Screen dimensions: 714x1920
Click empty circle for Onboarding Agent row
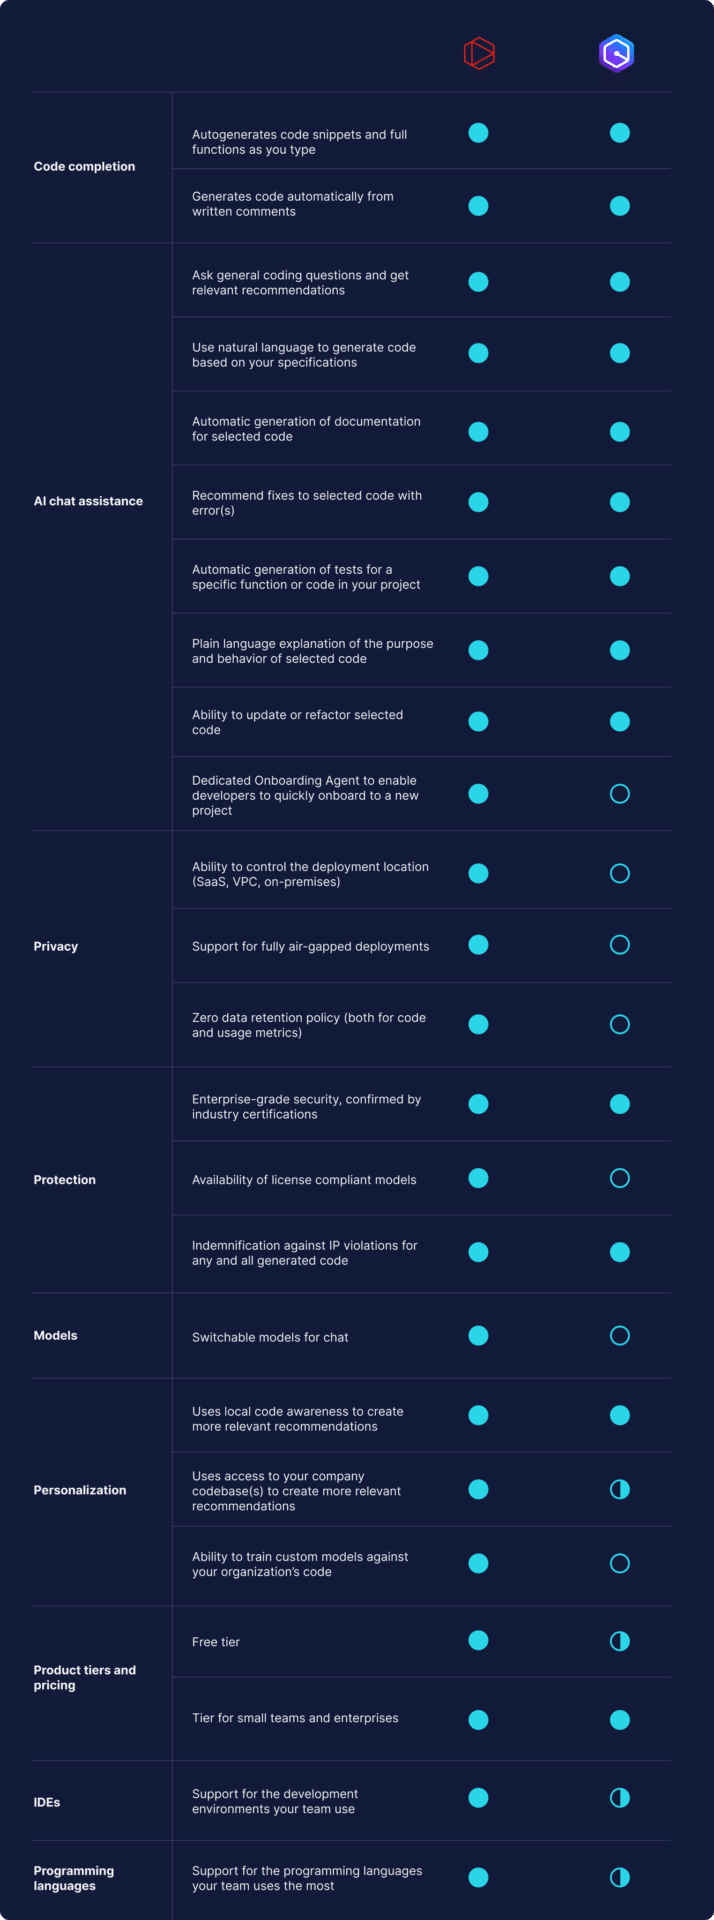tap(620, 794)
